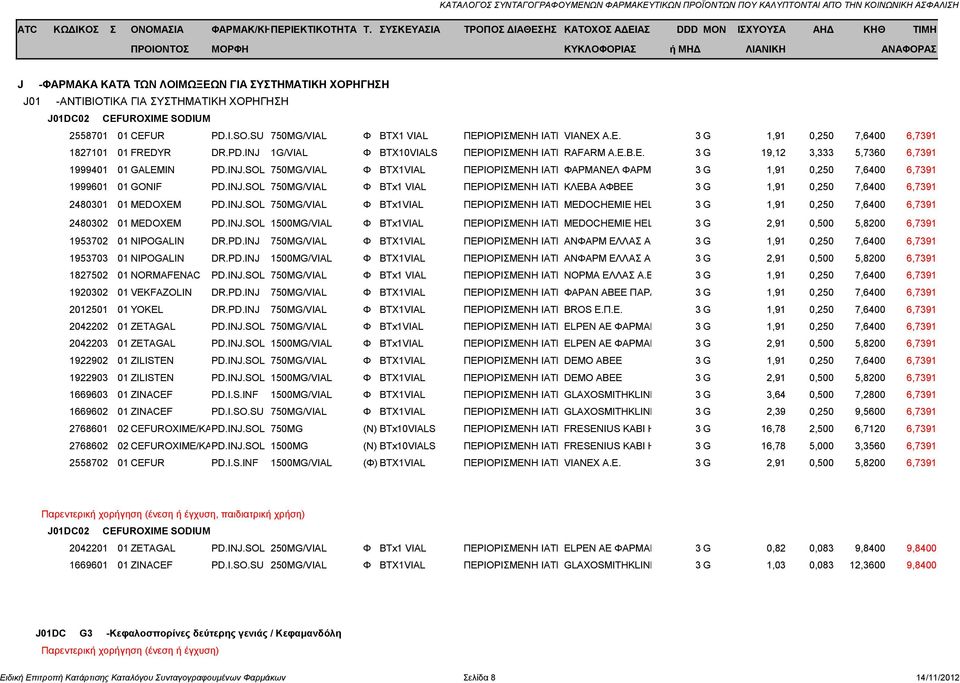Select the J01 antibiotics section heading

(x=156, y=102)
